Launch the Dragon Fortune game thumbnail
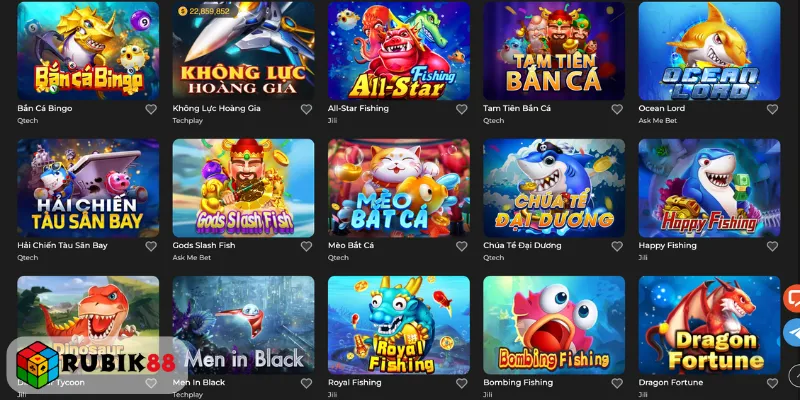This screenshot has width=800, height=400. point(709,326)
